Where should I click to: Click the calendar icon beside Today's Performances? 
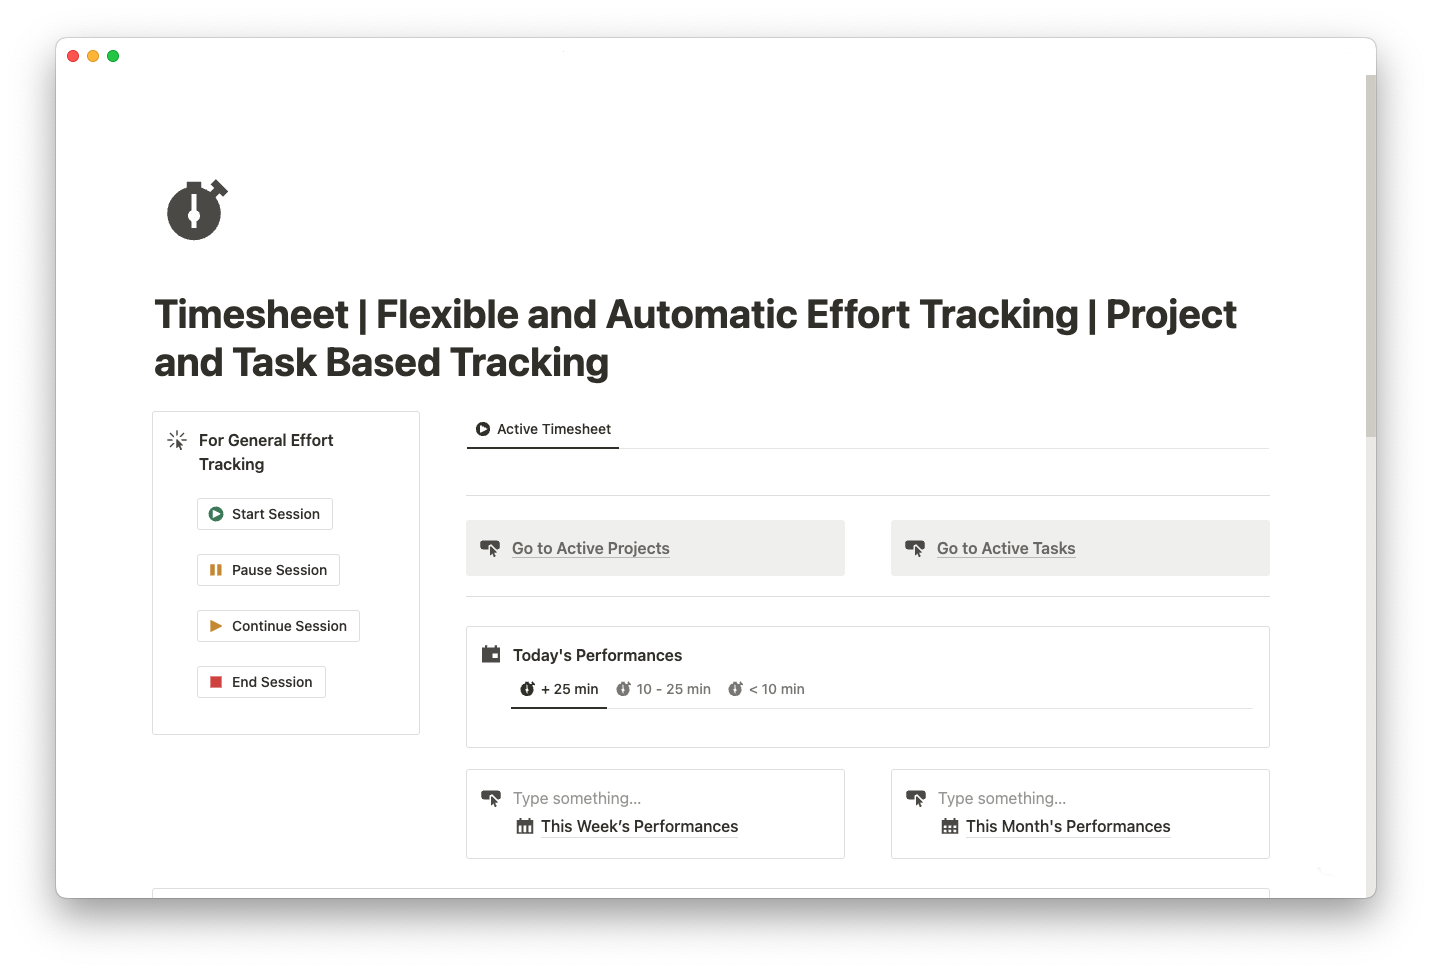pos(490,654)
